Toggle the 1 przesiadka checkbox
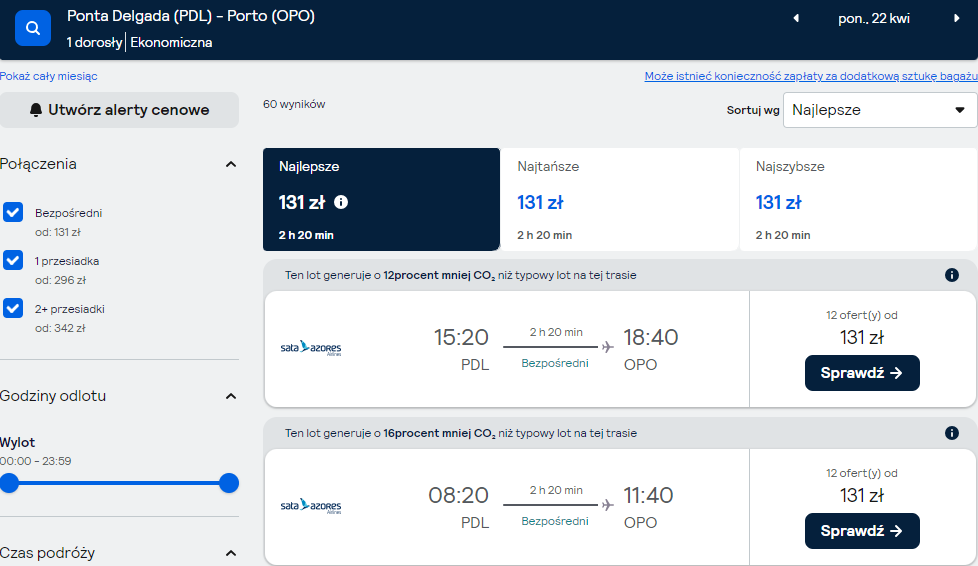978x566 pixels. pyautogui.click(x=13, y=260)
